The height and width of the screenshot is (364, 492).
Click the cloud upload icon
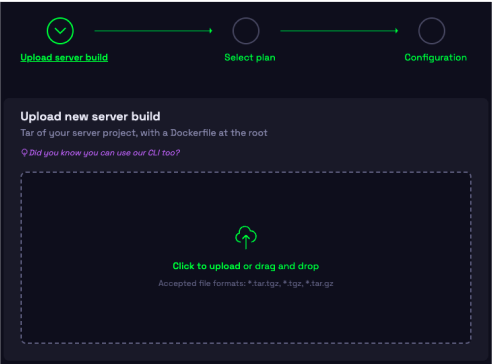246,237
